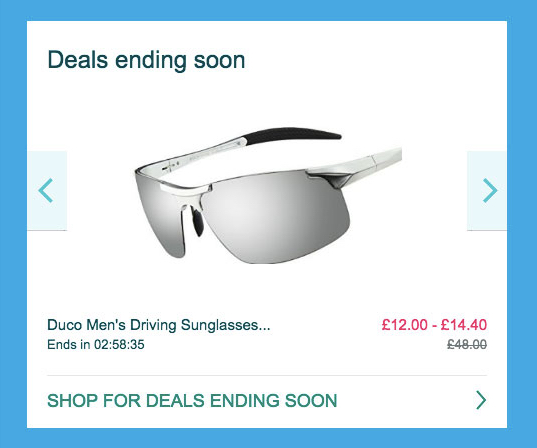This screenshot has height=448, width=537.
Task: Select the £12.00 - £14.40 price
Action: pyautogui.click(x=434, y=325)
